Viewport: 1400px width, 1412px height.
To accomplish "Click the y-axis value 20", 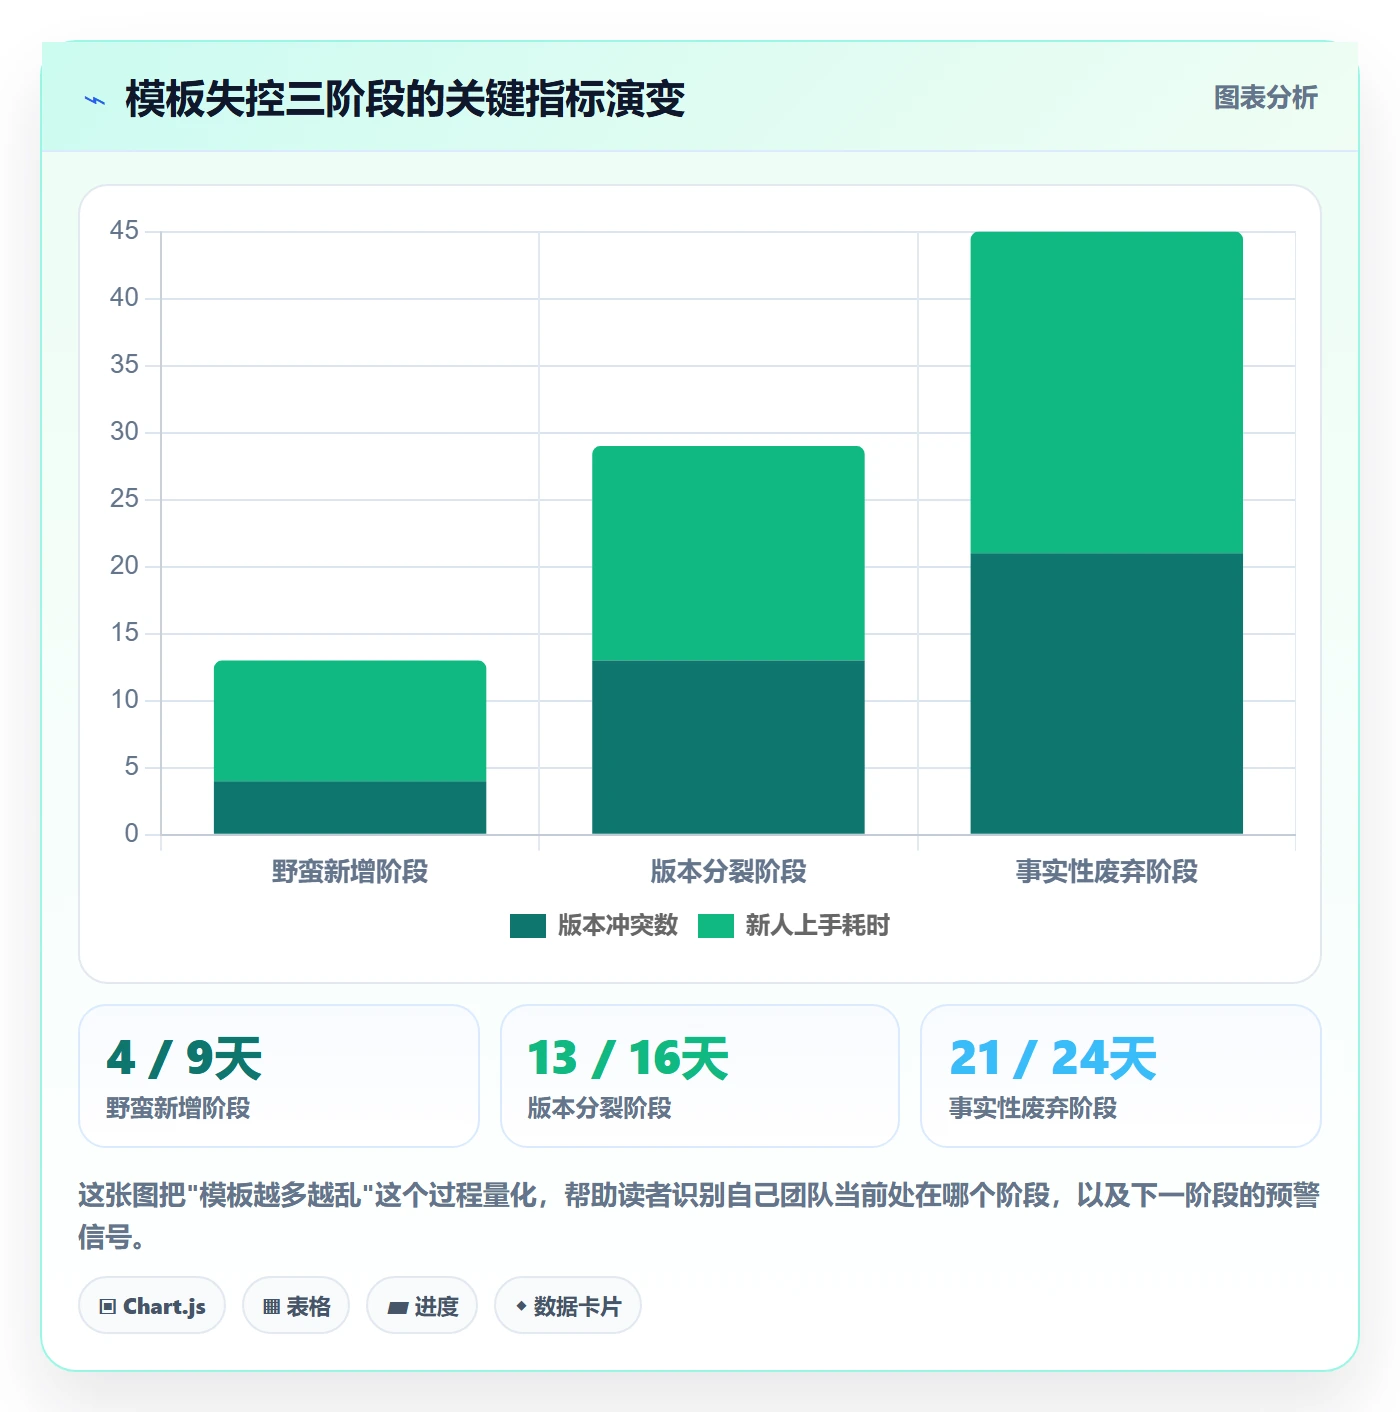I will click(x=124, y=566).
